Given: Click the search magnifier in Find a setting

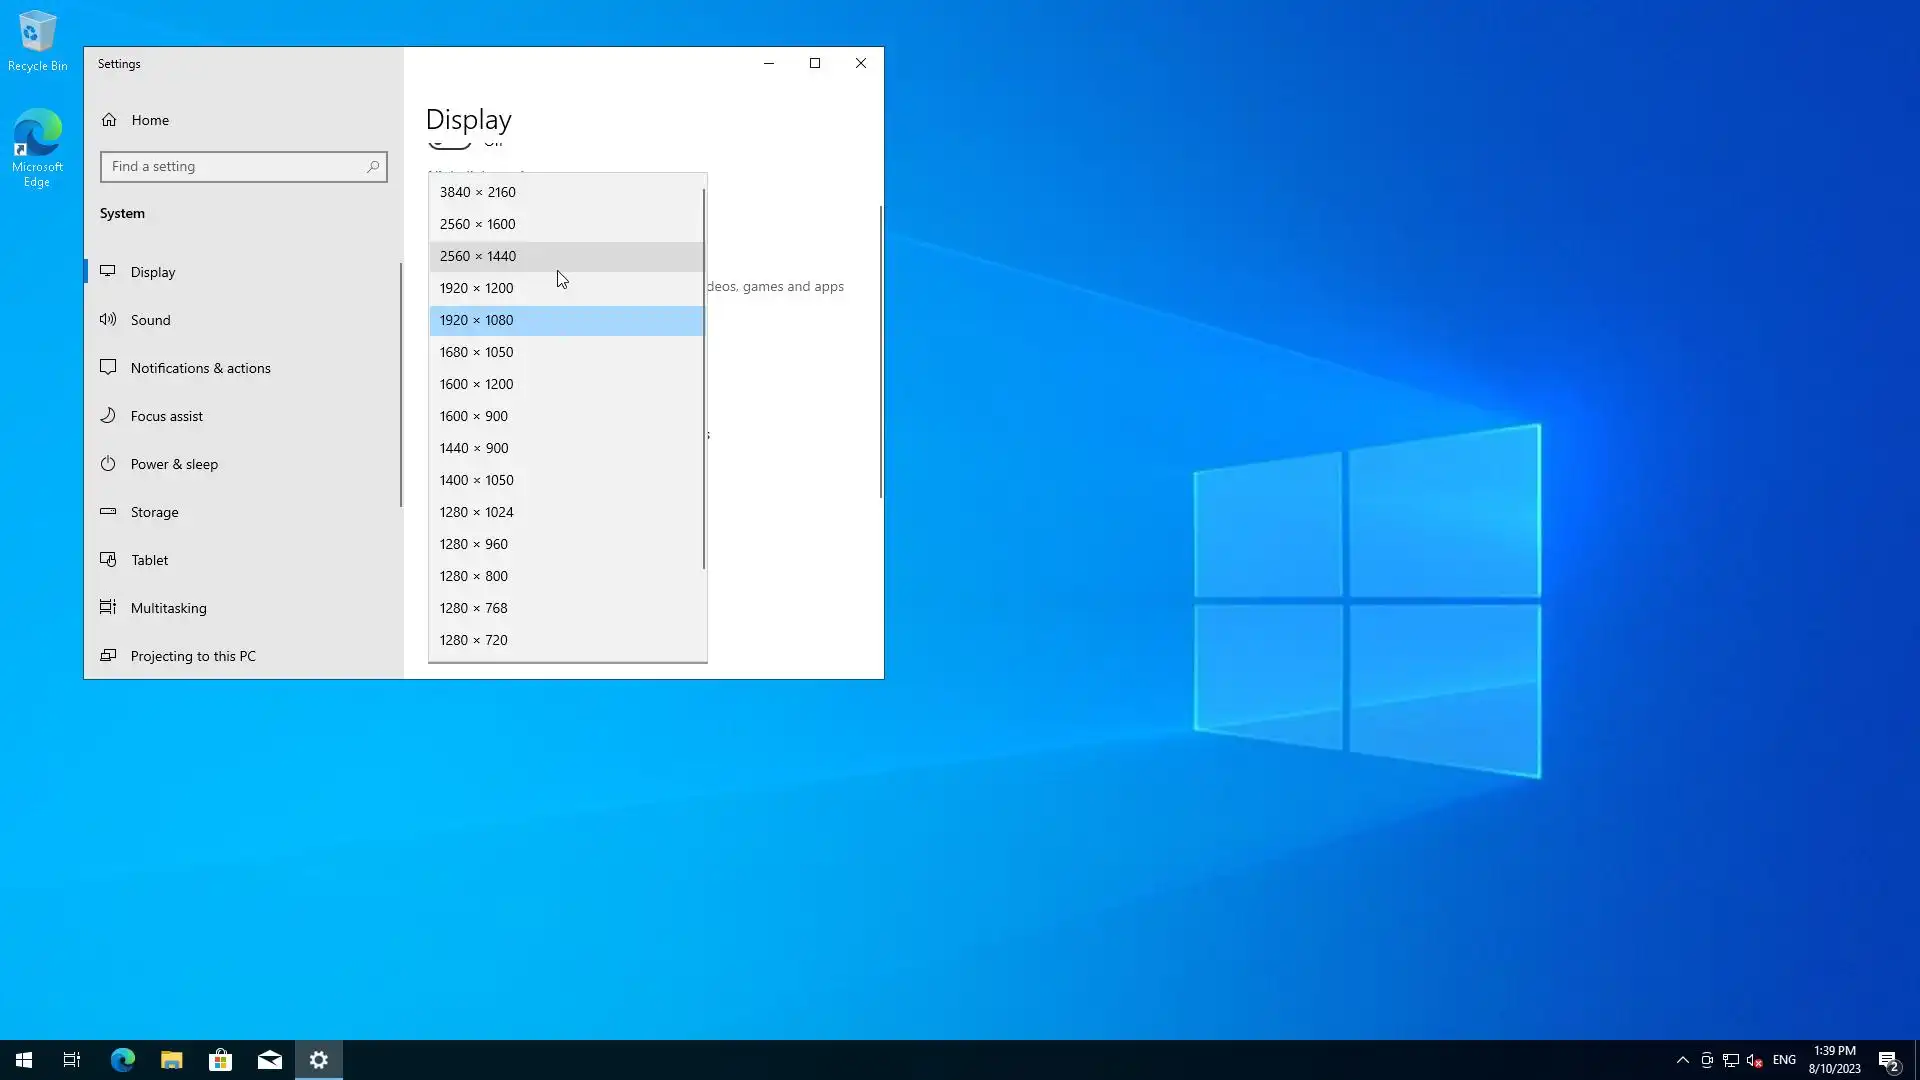Looking at the screenshot, I should [x=373, y=167].
